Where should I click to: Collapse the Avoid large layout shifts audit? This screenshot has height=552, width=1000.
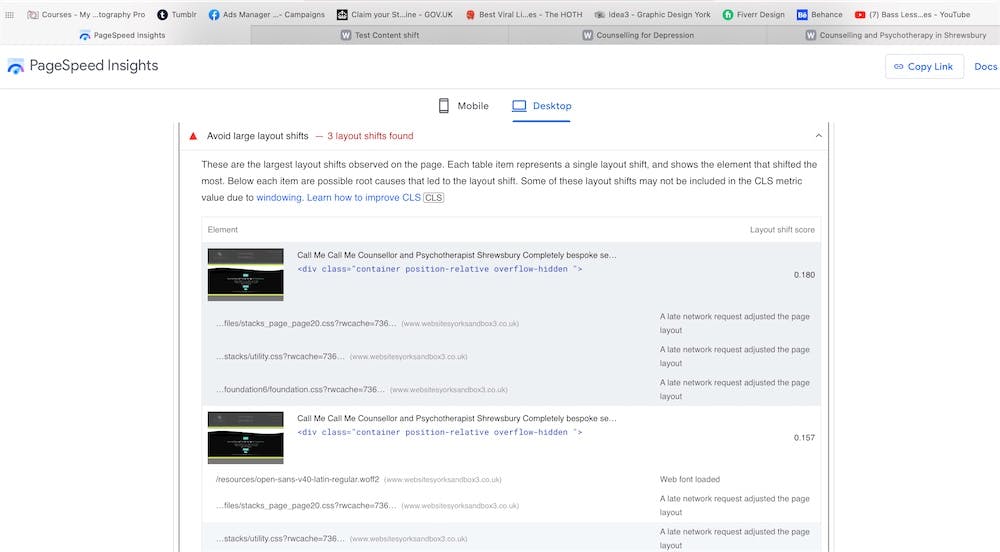(819, 136)
